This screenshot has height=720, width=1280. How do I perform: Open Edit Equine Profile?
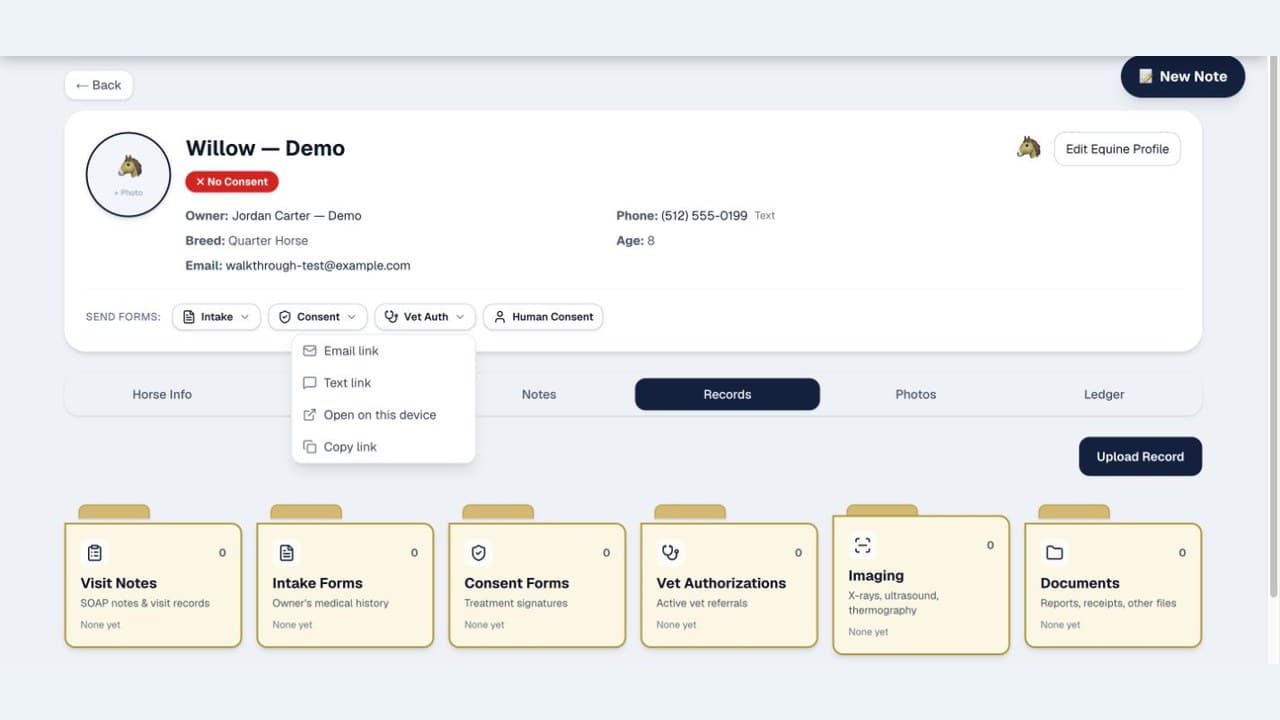(1117, 149)
